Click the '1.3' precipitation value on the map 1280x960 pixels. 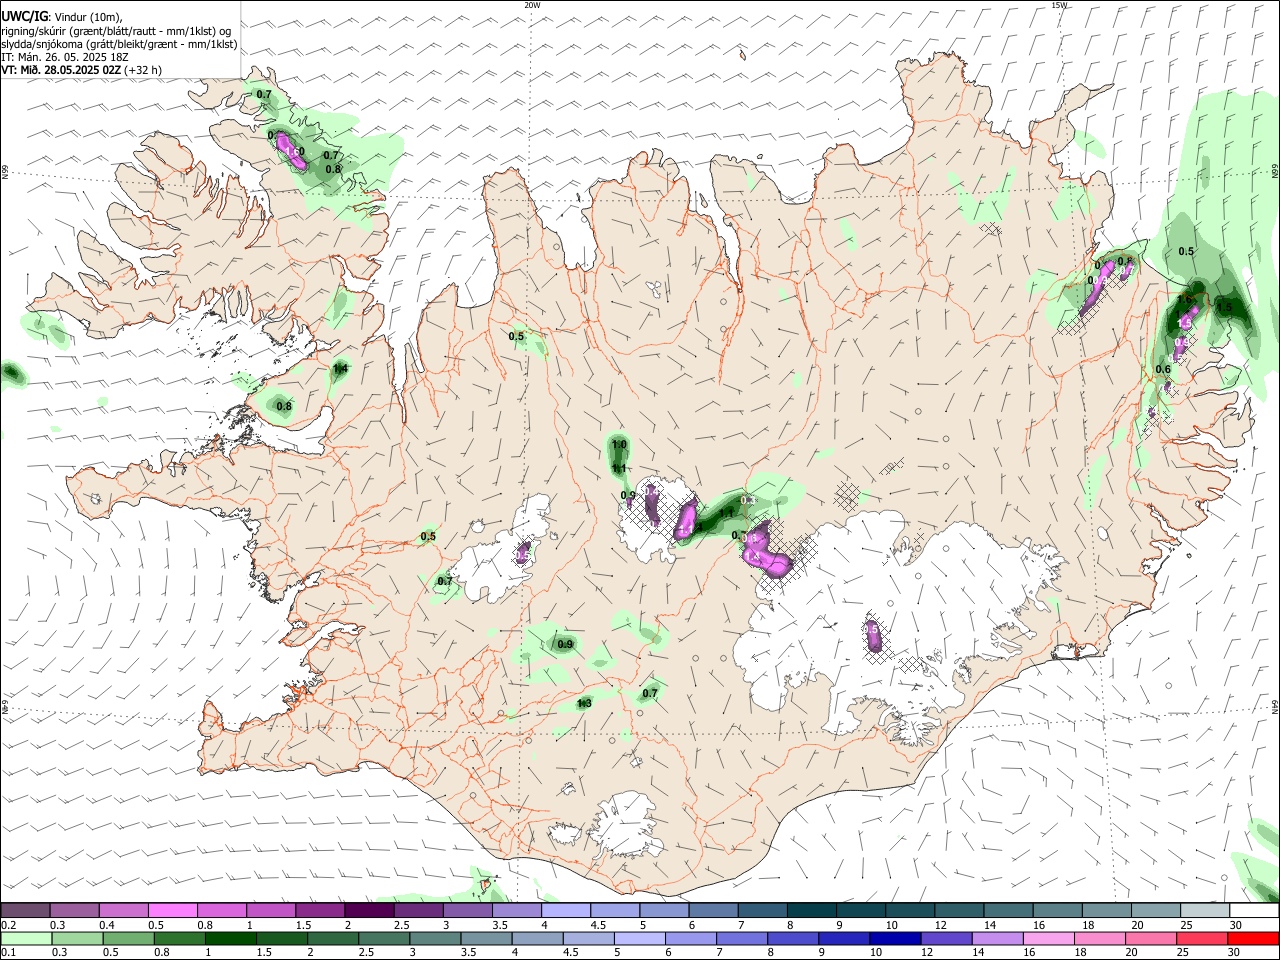(585, 704)
